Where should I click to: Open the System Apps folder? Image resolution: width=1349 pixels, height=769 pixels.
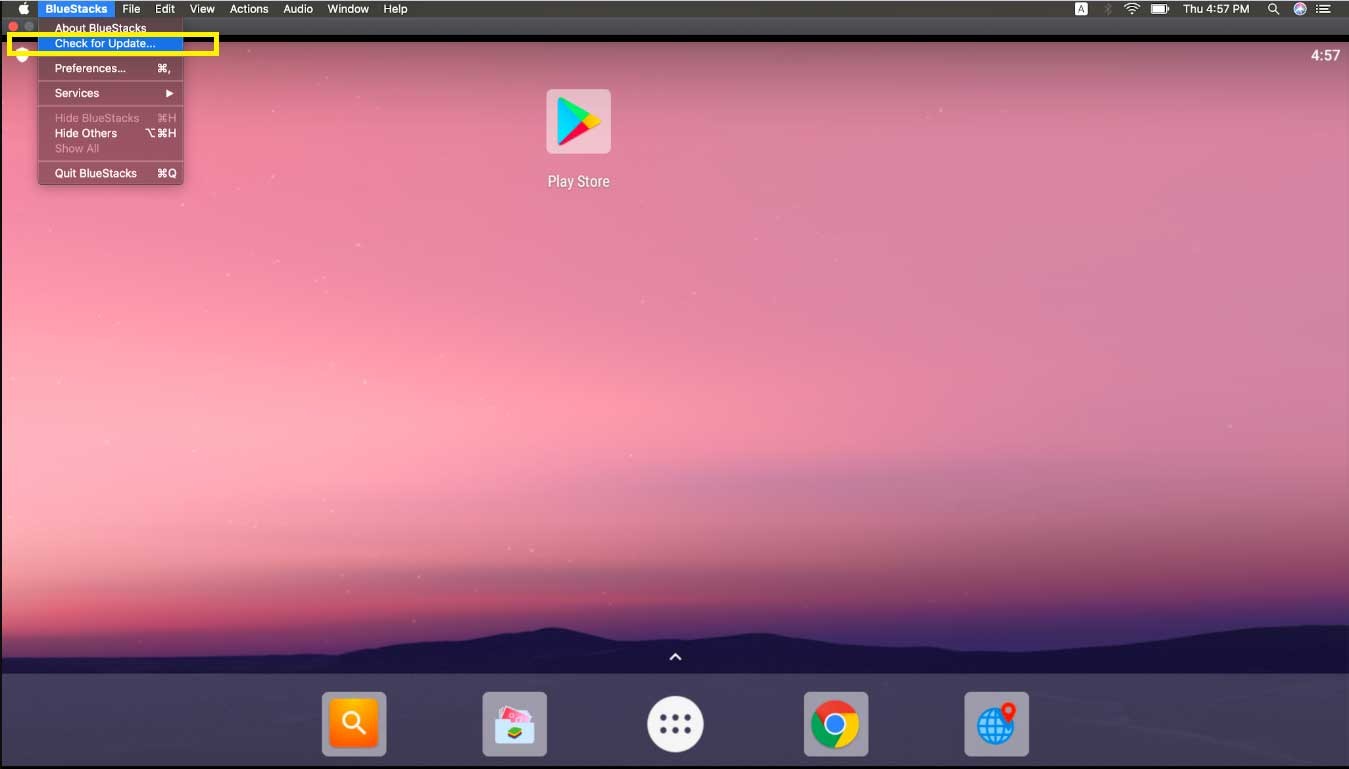[x=514, y=724]
